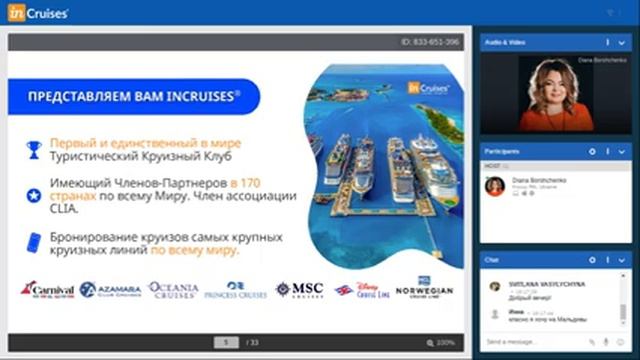
Task: Click the 'Participants' panel title
Action: (502, 151)
